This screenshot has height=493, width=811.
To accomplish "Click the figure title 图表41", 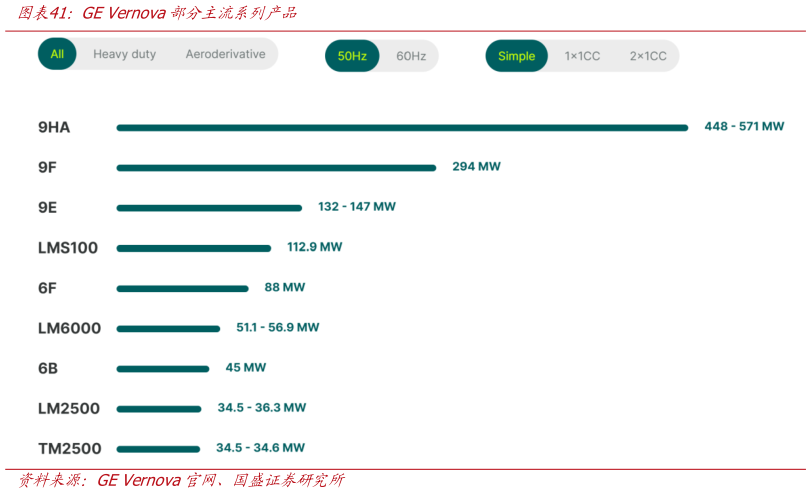I will [157, 13].
